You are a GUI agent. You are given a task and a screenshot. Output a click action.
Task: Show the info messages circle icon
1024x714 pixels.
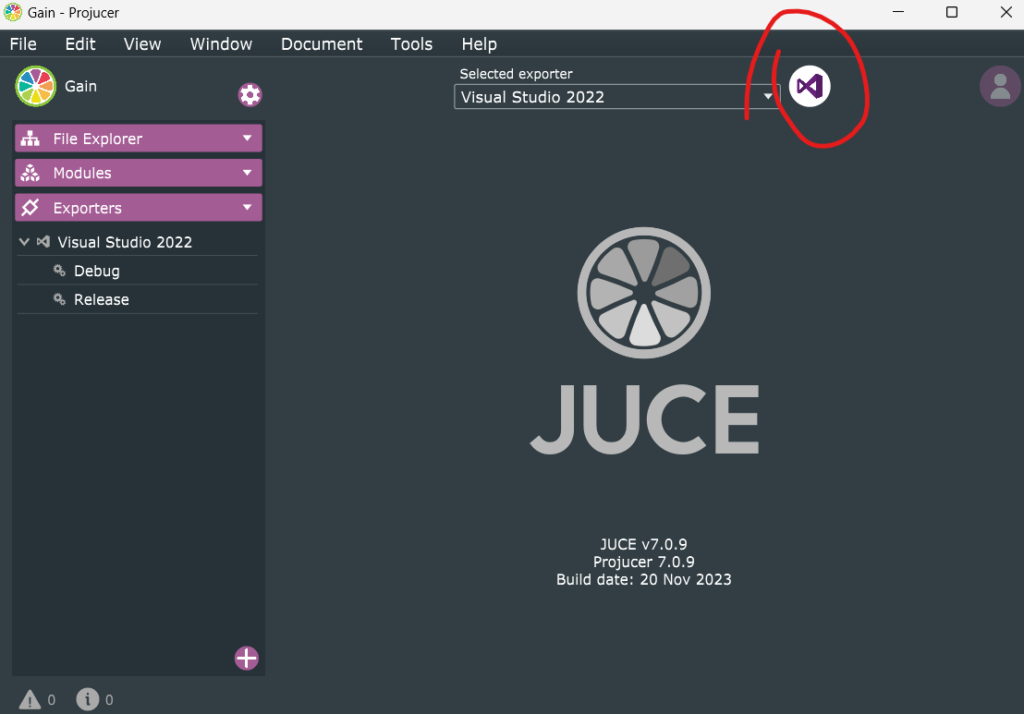88,700
